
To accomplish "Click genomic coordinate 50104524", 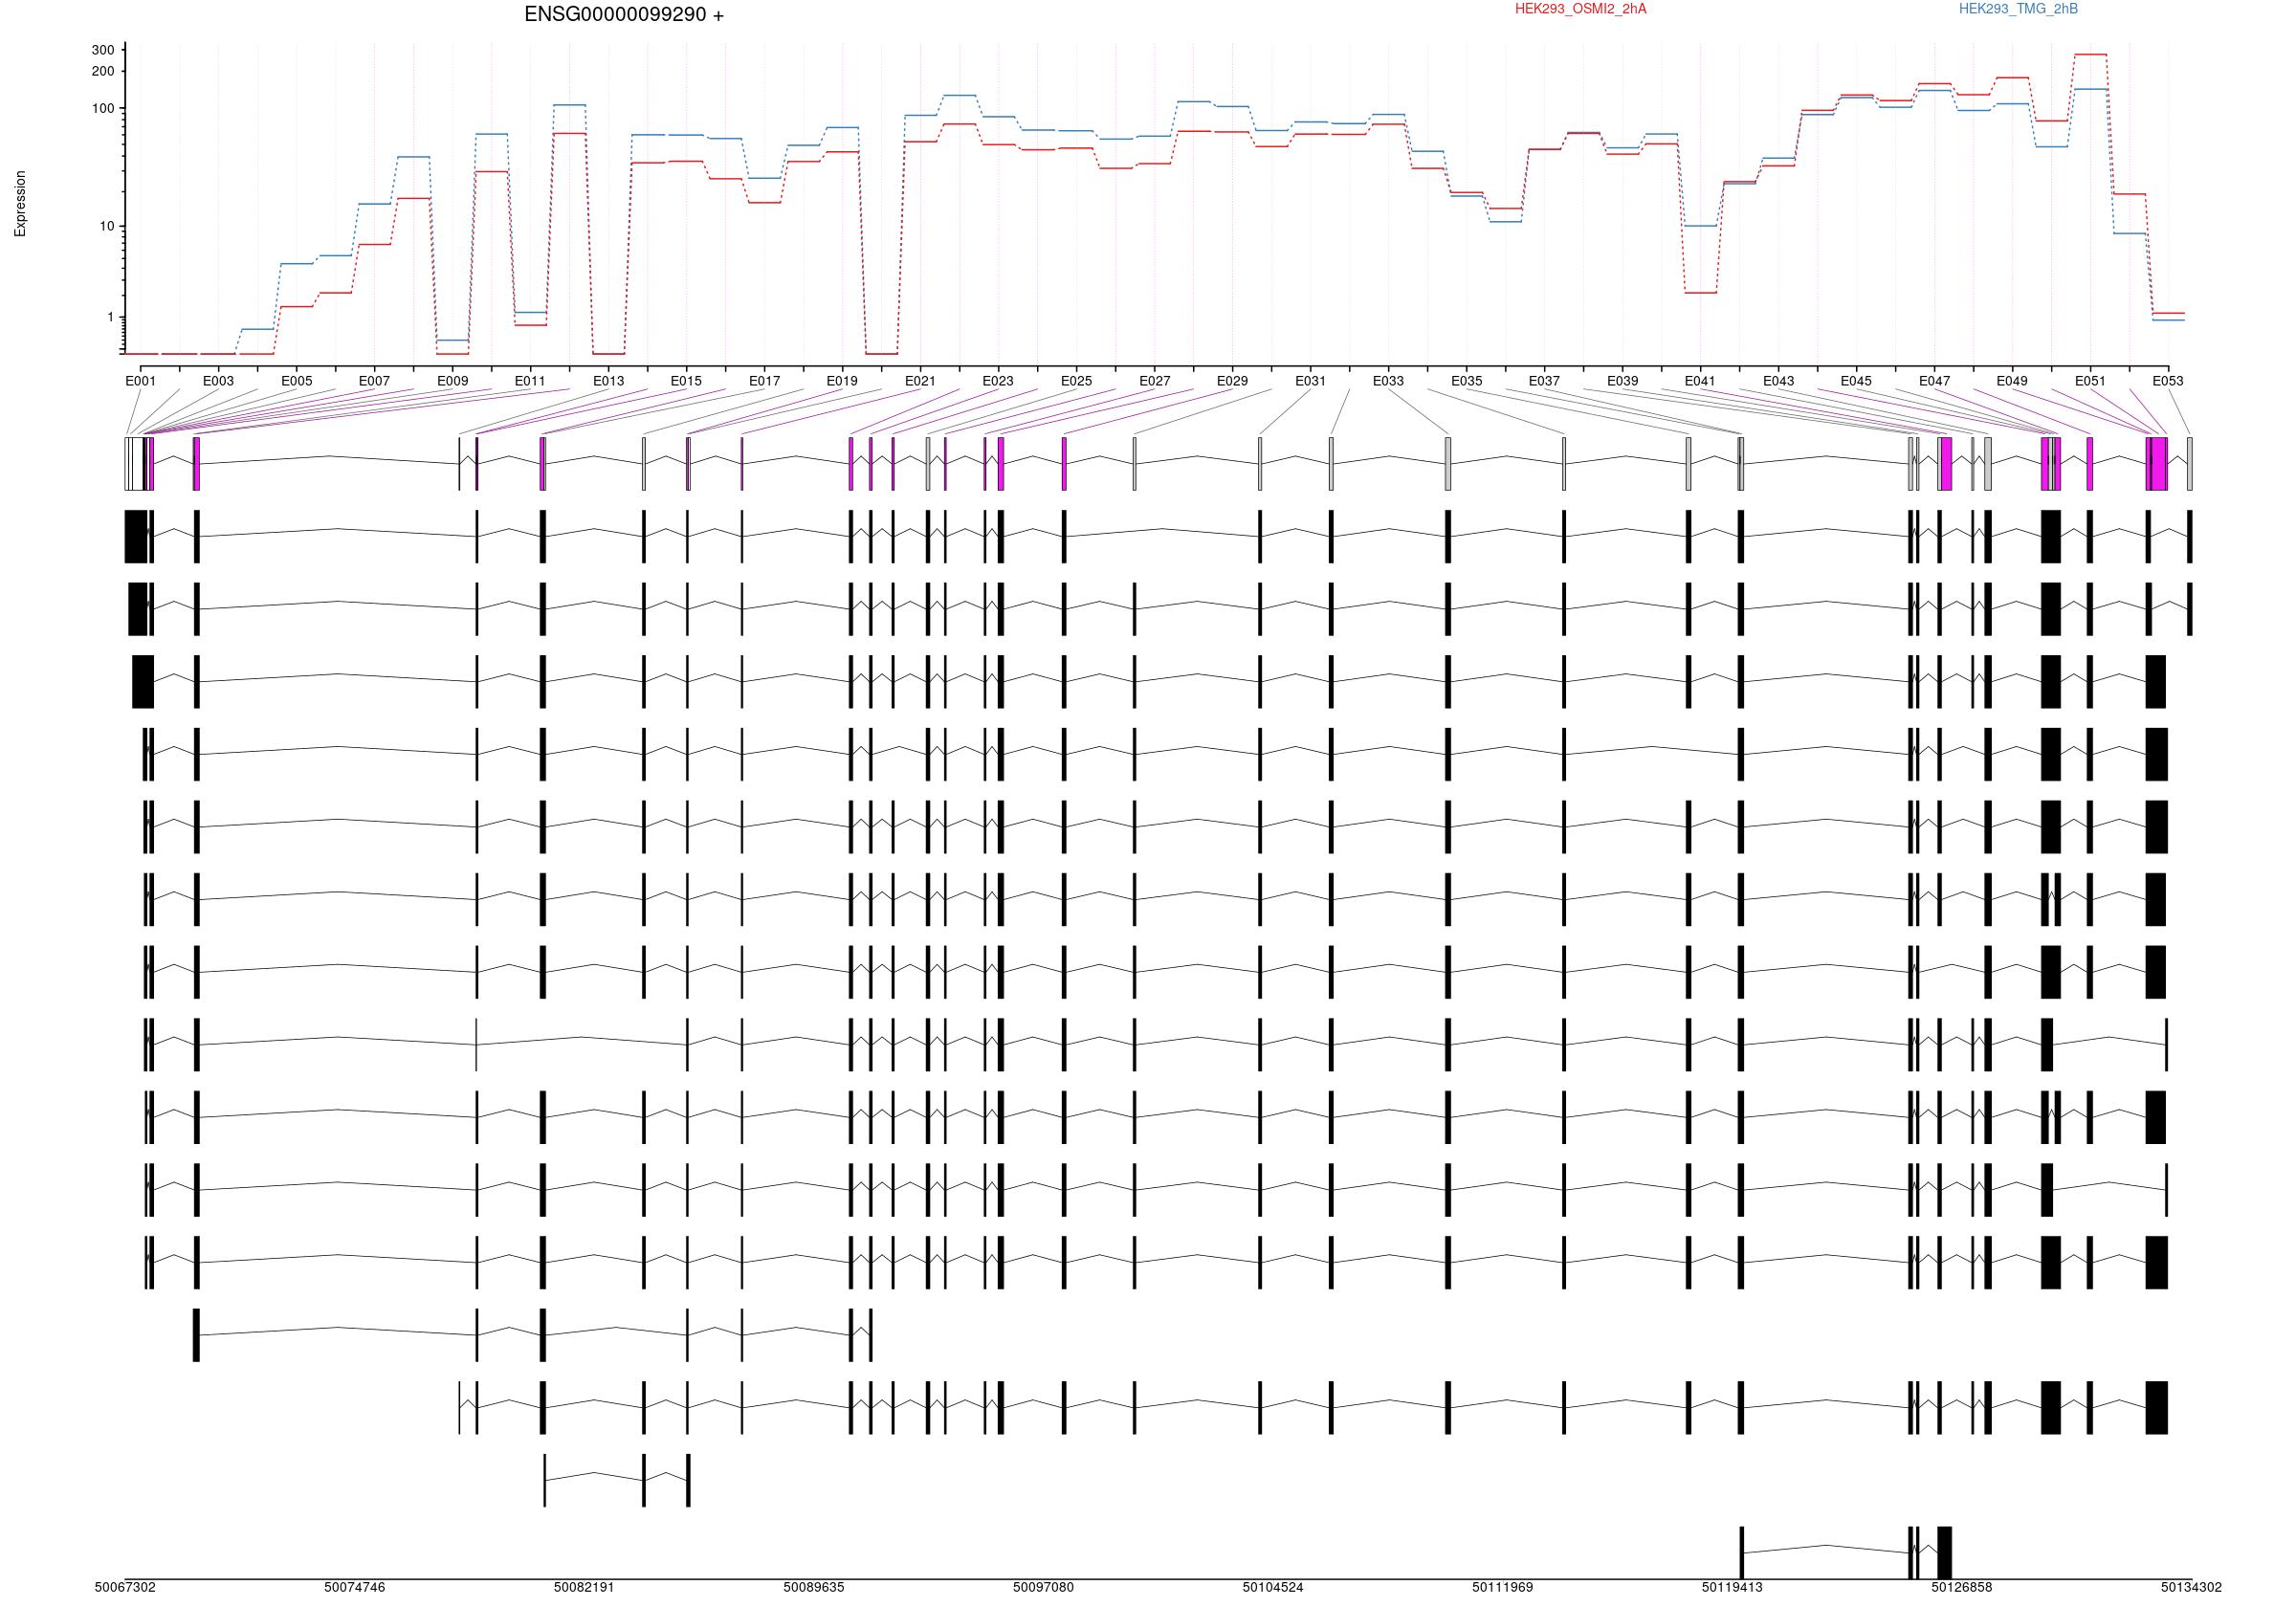I will (1273, 1587).
